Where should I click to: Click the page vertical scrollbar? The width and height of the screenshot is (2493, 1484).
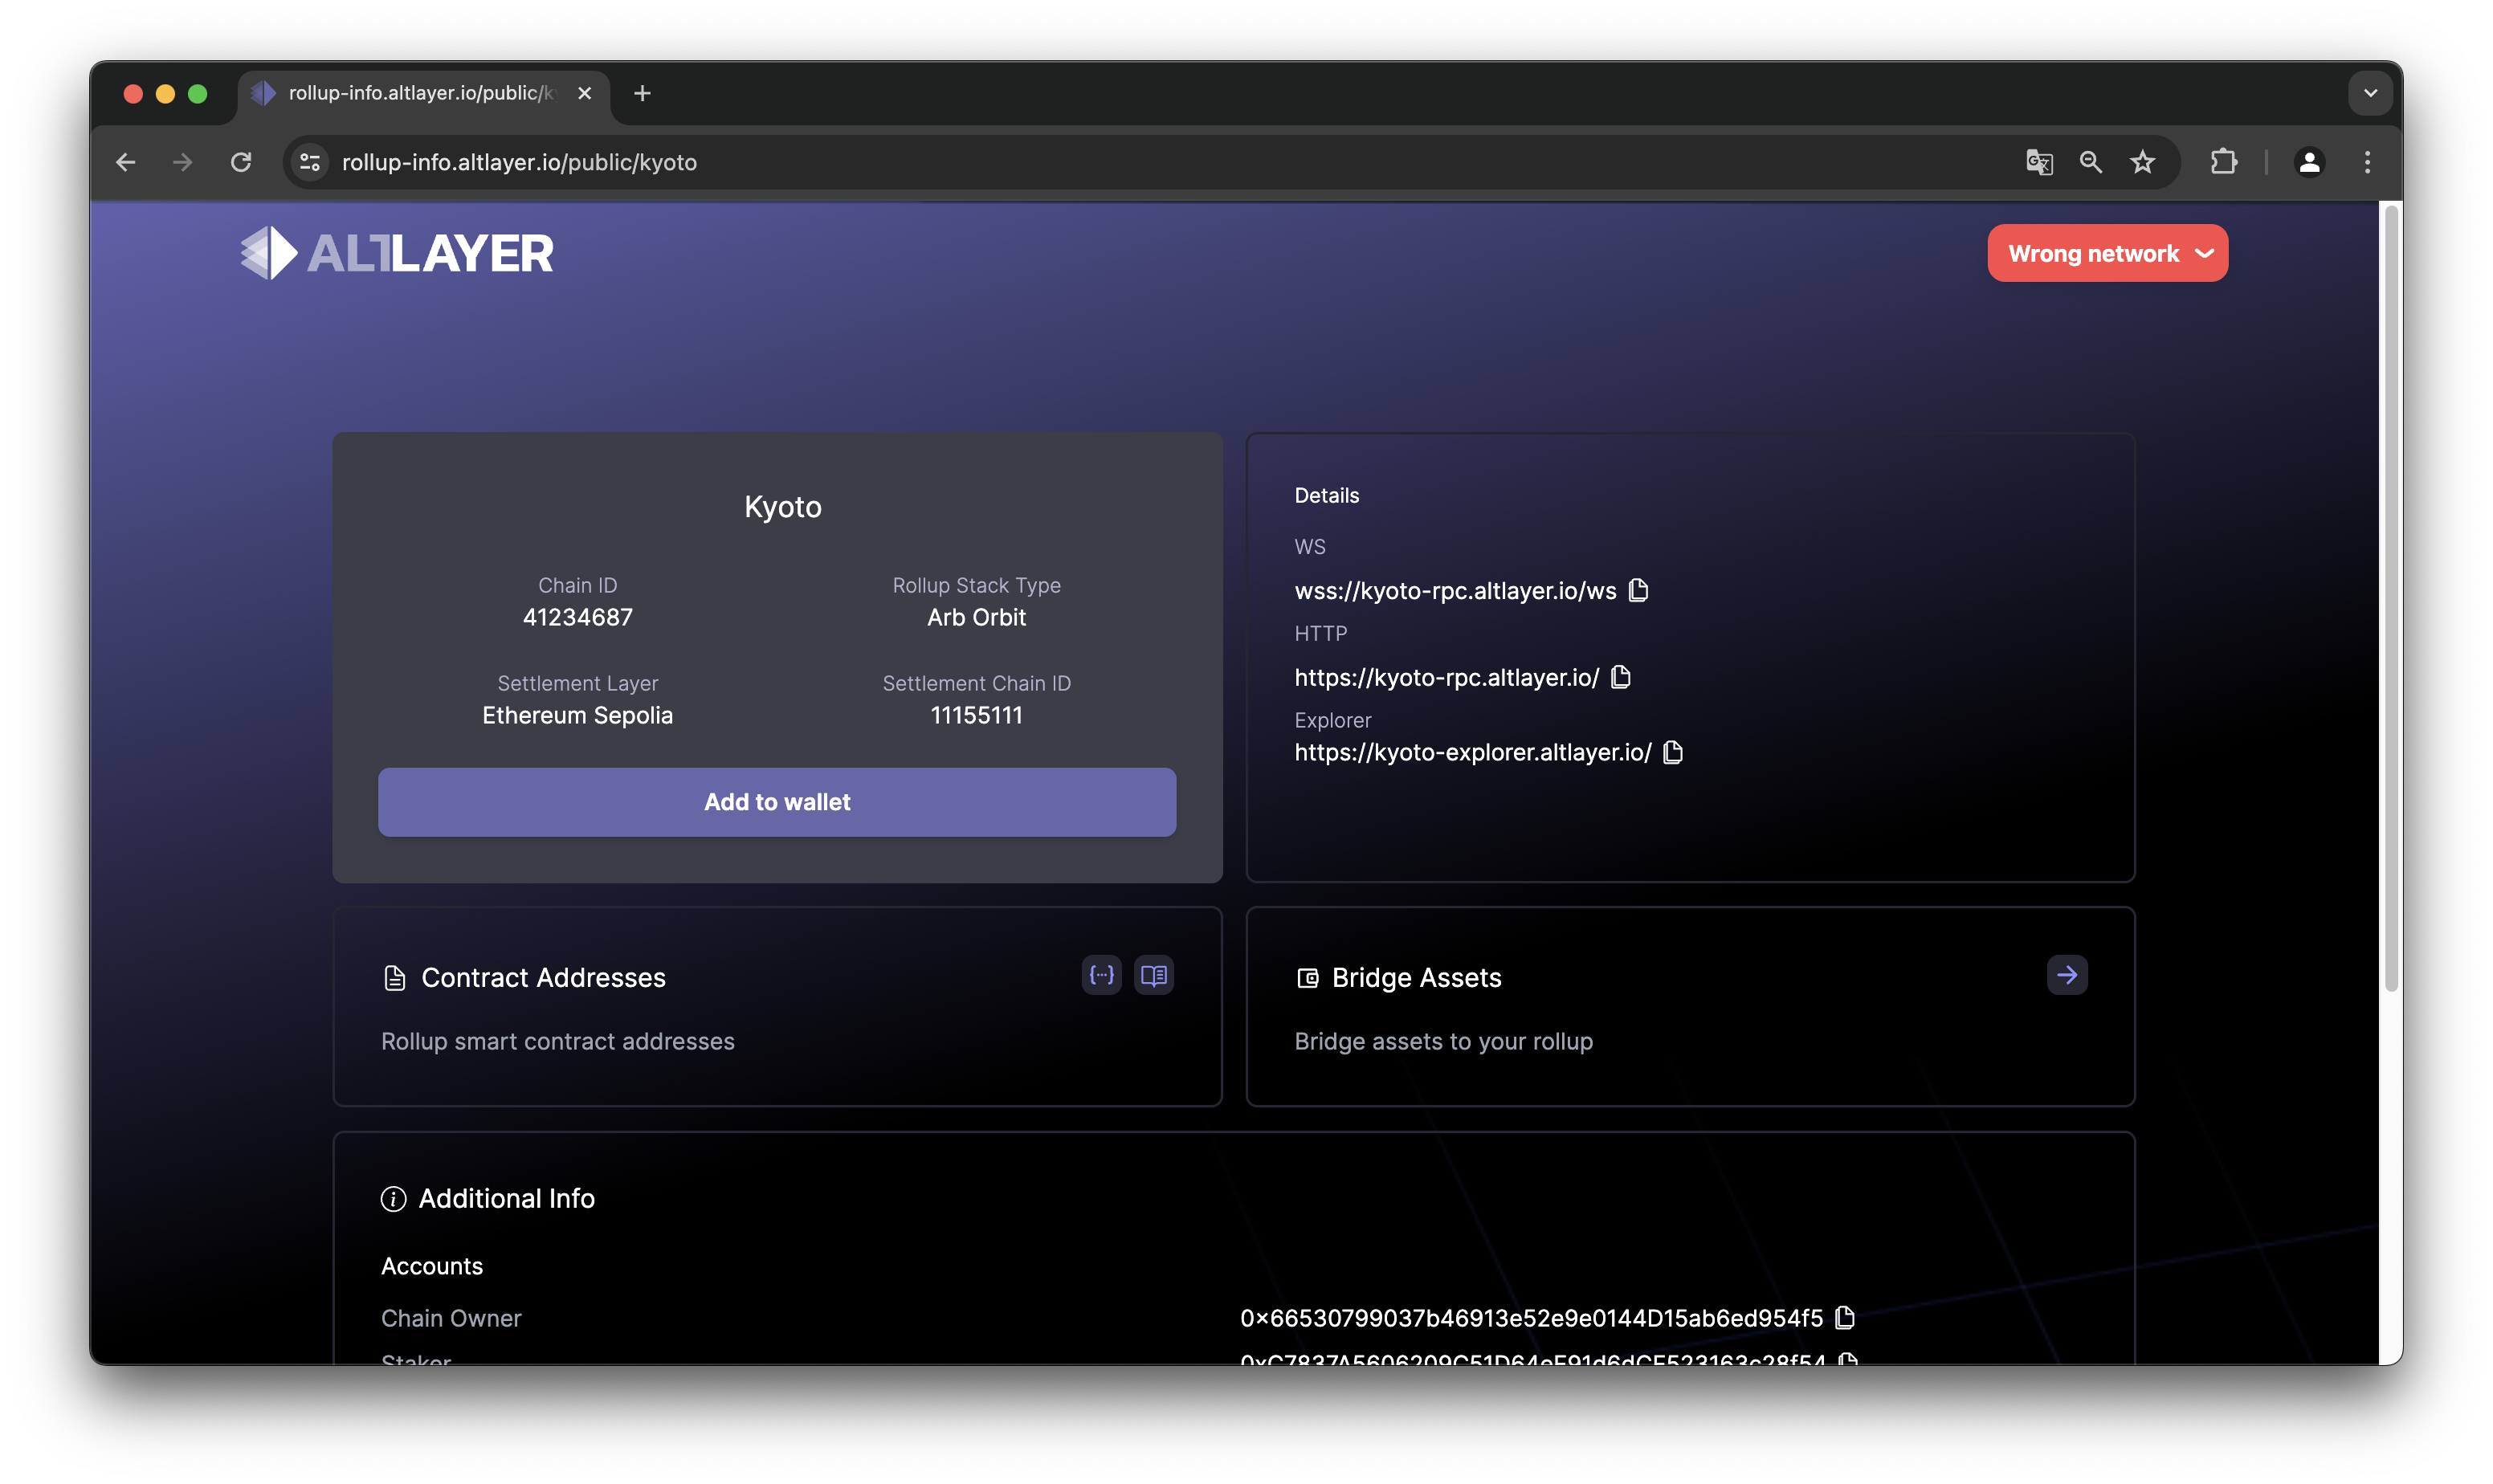[x=2390, y=600]
